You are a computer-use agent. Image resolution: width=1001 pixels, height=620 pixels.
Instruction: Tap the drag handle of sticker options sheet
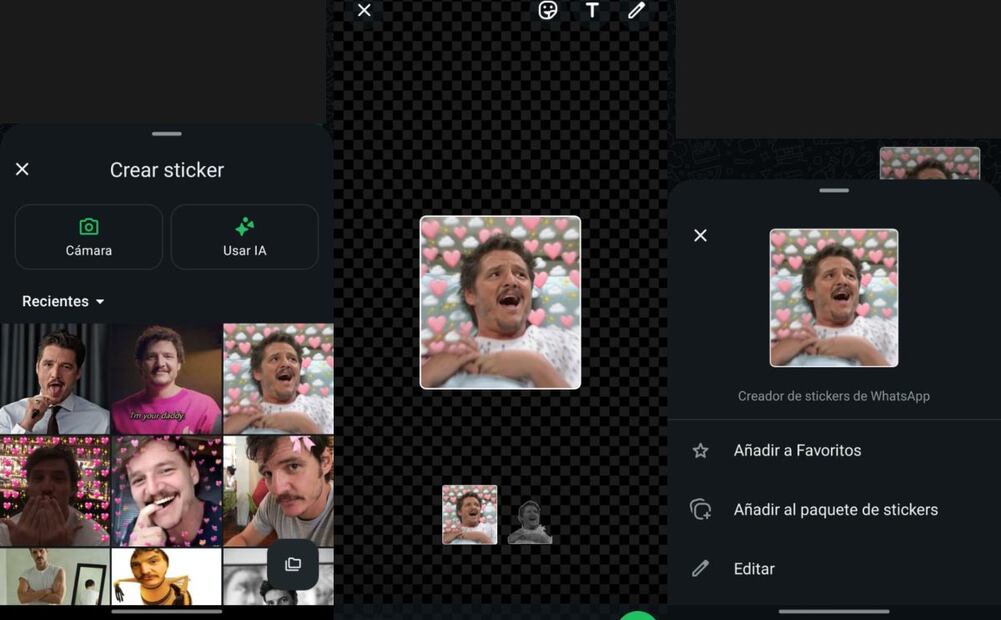coord(833,190)
